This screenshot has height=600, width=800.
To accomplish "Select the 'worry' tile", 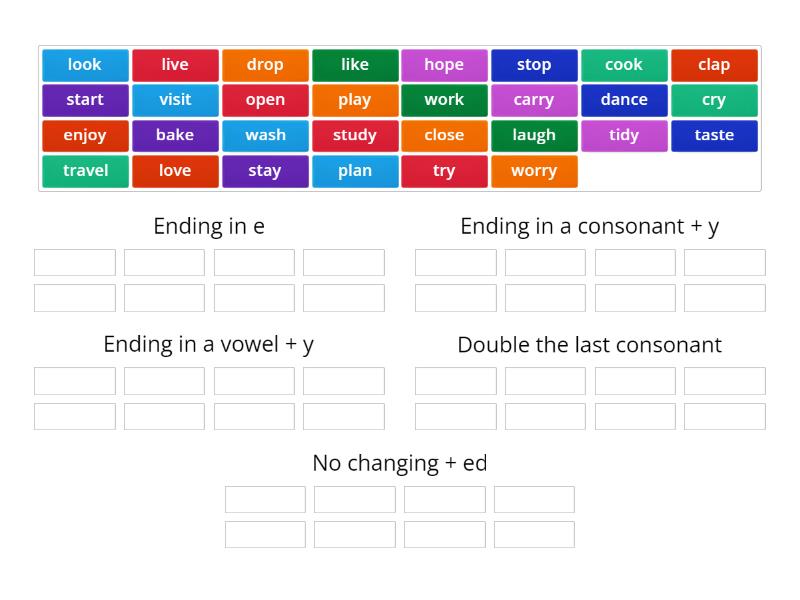I will coord(534,171).
